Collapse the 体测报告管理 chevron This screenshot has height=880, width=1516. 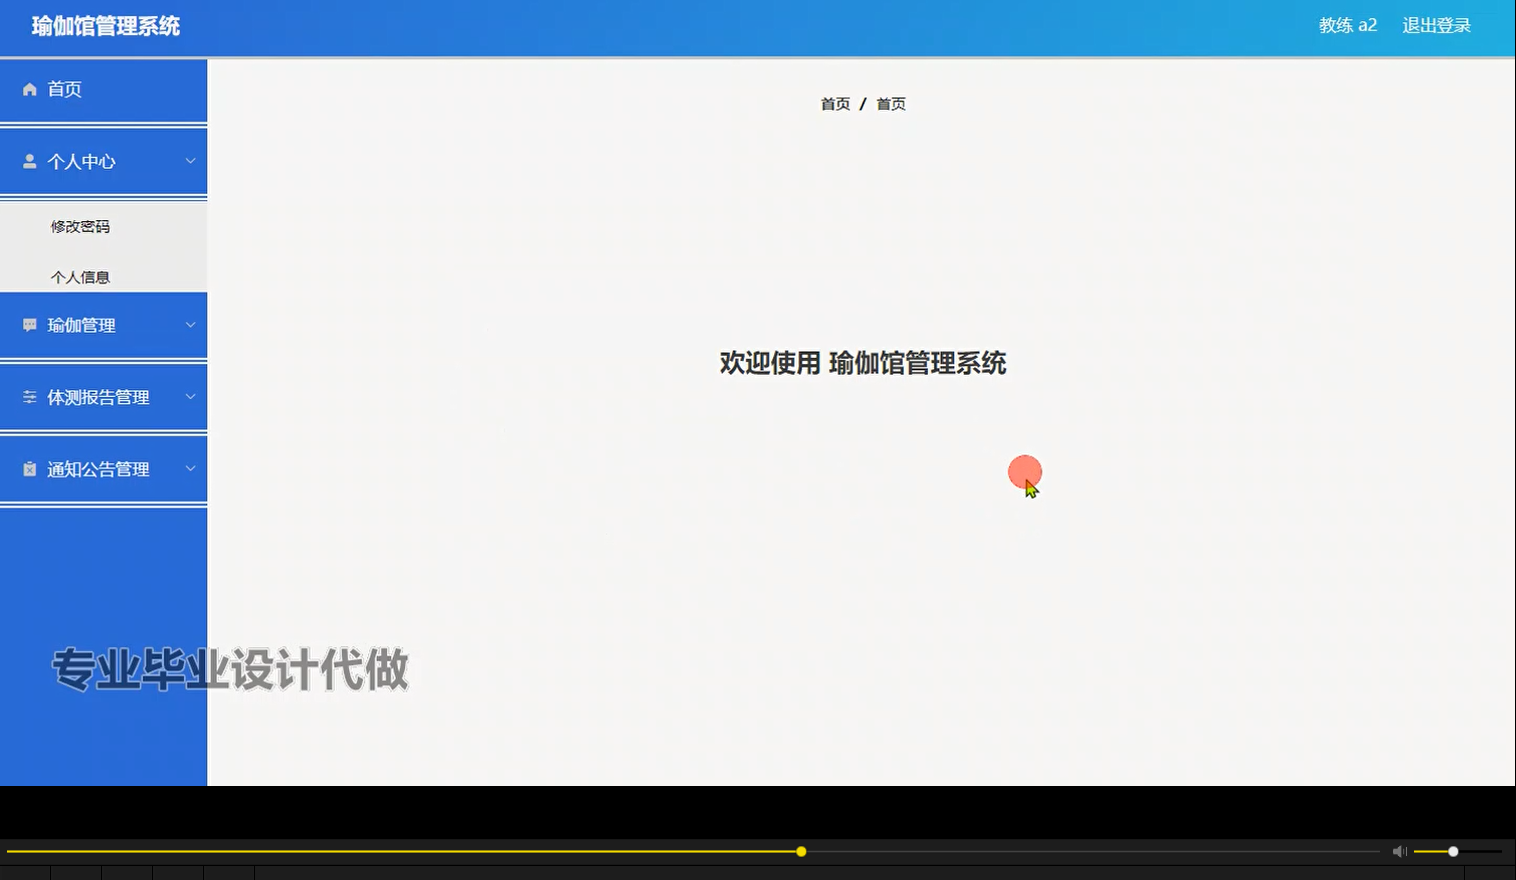[190, 396]
